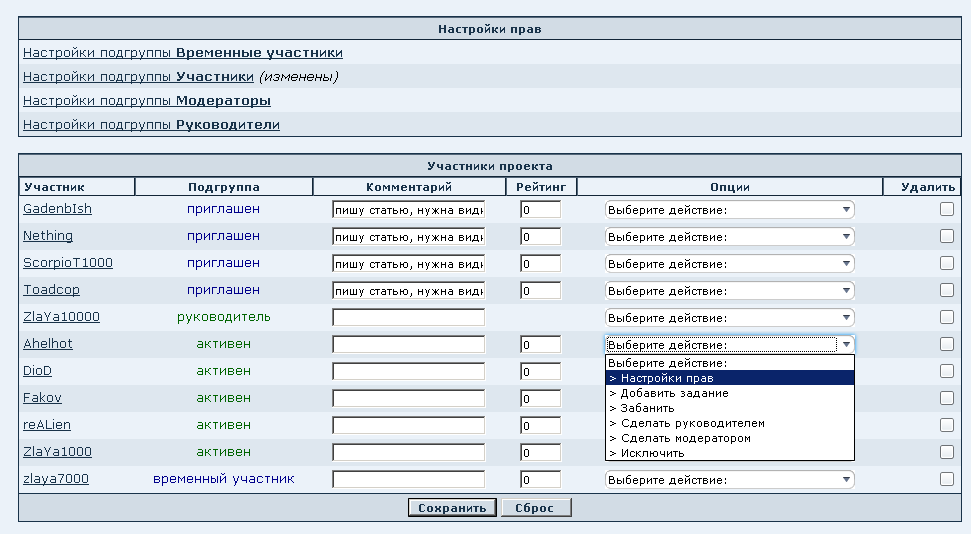The height and width of the screenshot is (534, 971).
Task: Focus rating field for Fakov
Action: (x=541, y=398)
